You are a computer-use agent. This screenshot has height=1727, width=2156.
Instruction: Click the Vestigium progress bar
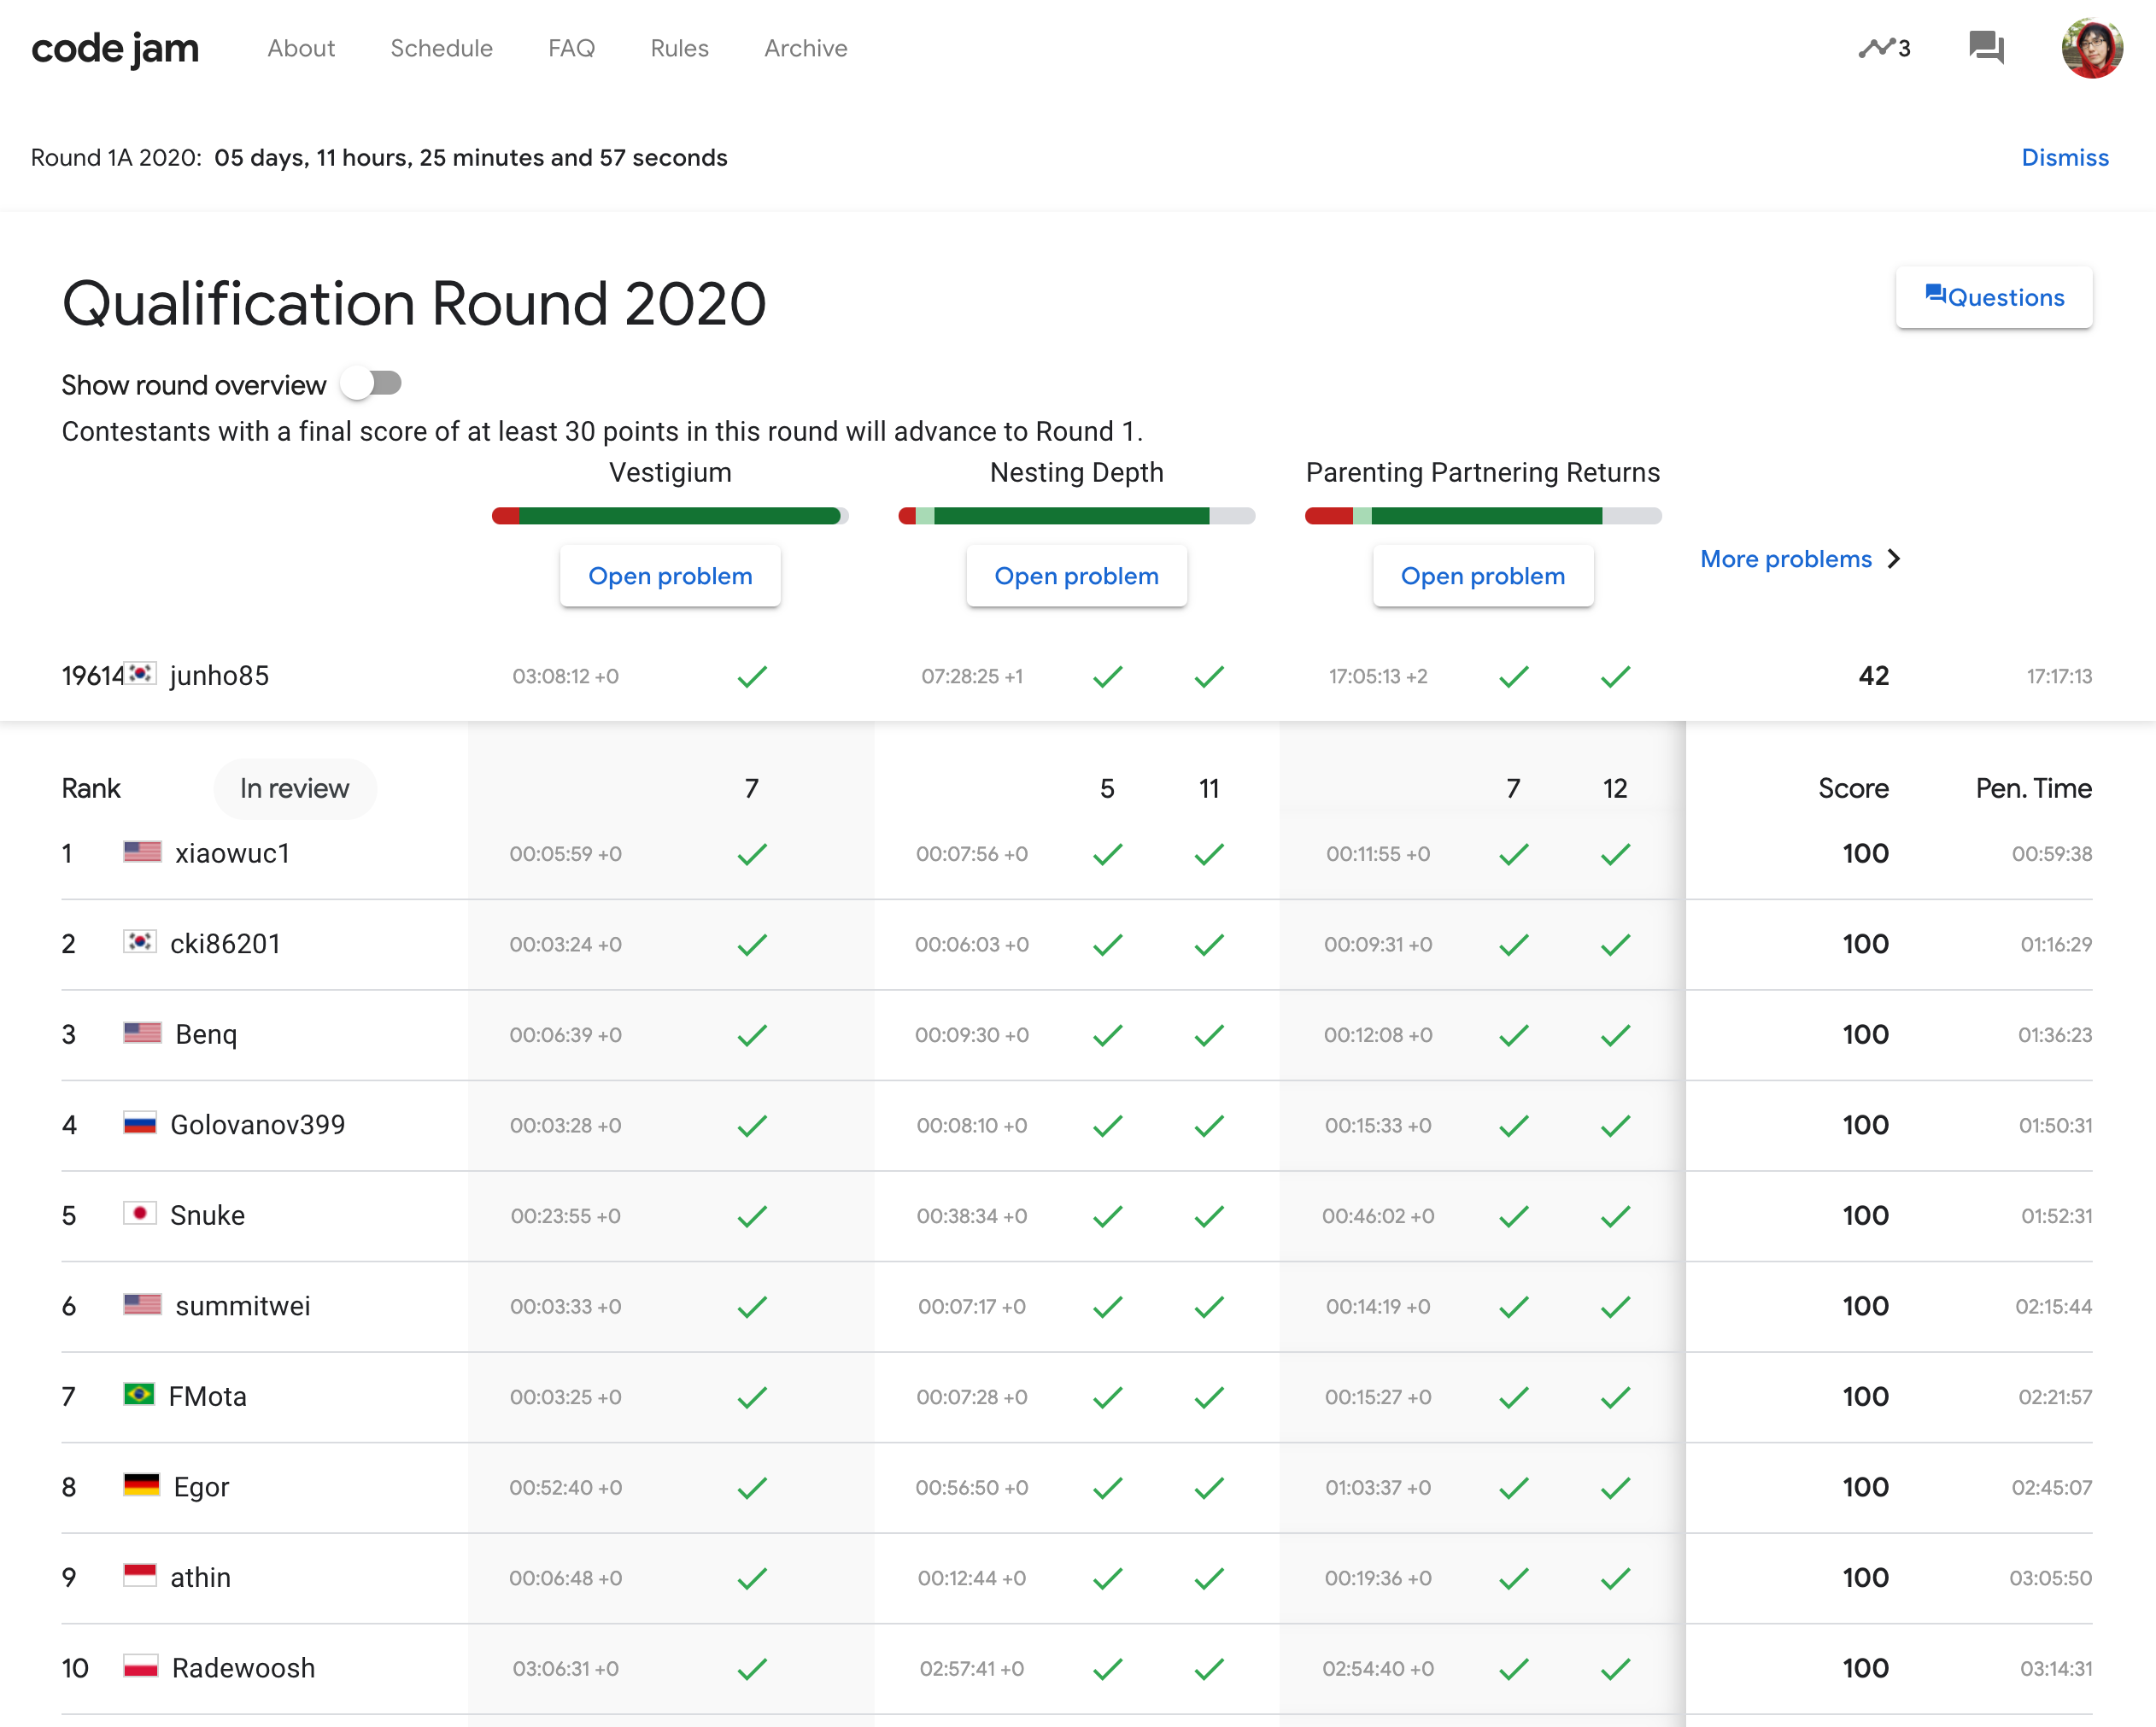670,516
